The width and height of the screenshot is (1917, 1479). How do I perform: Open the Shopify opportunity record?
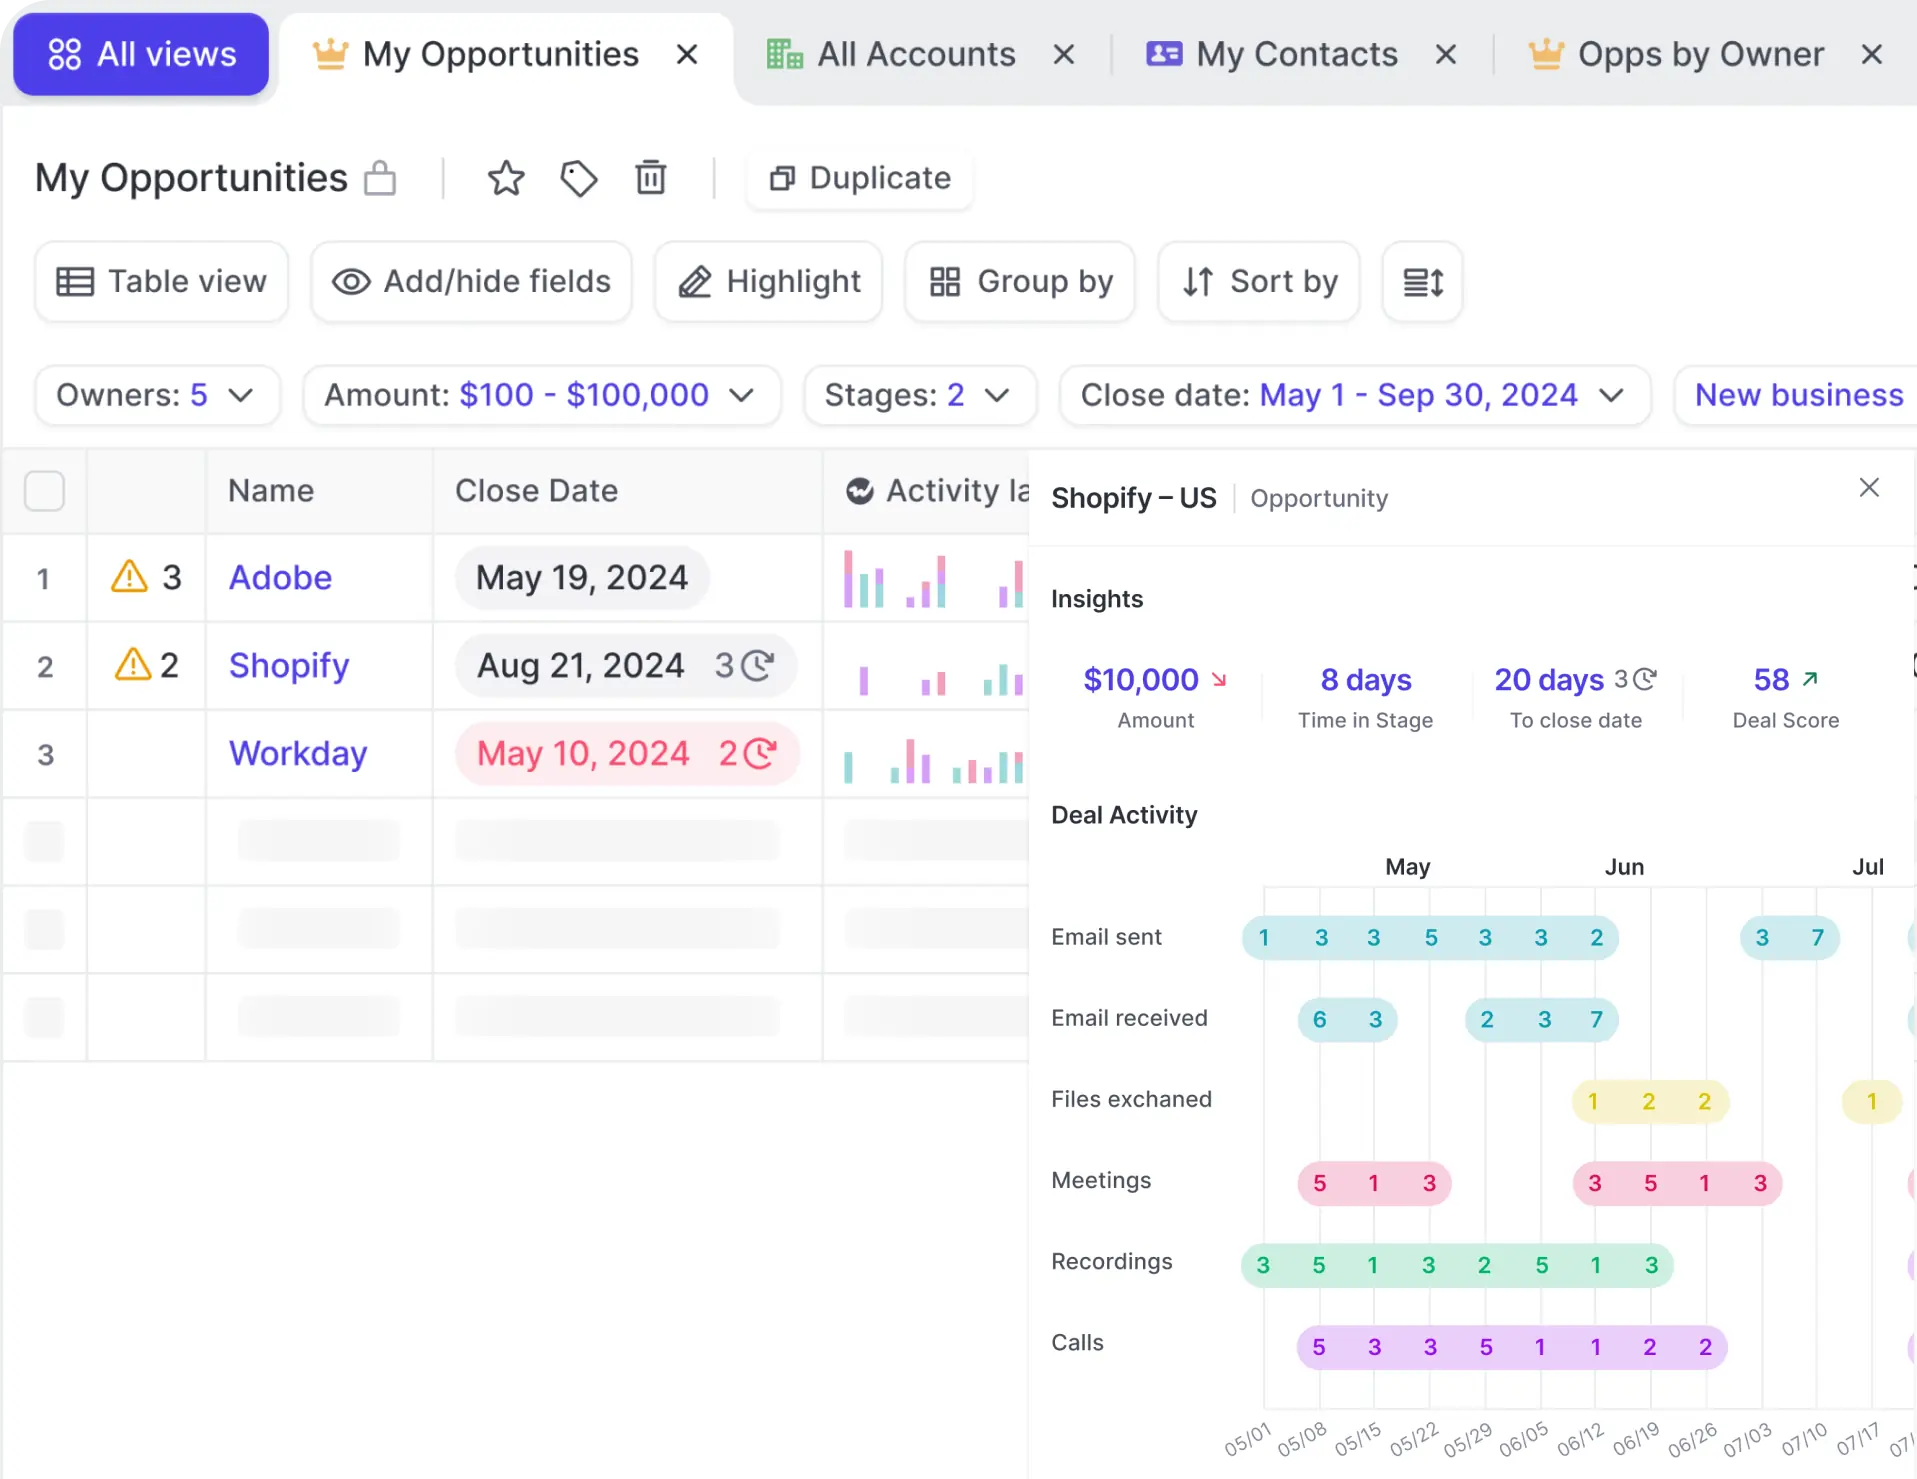coord(289,664)
